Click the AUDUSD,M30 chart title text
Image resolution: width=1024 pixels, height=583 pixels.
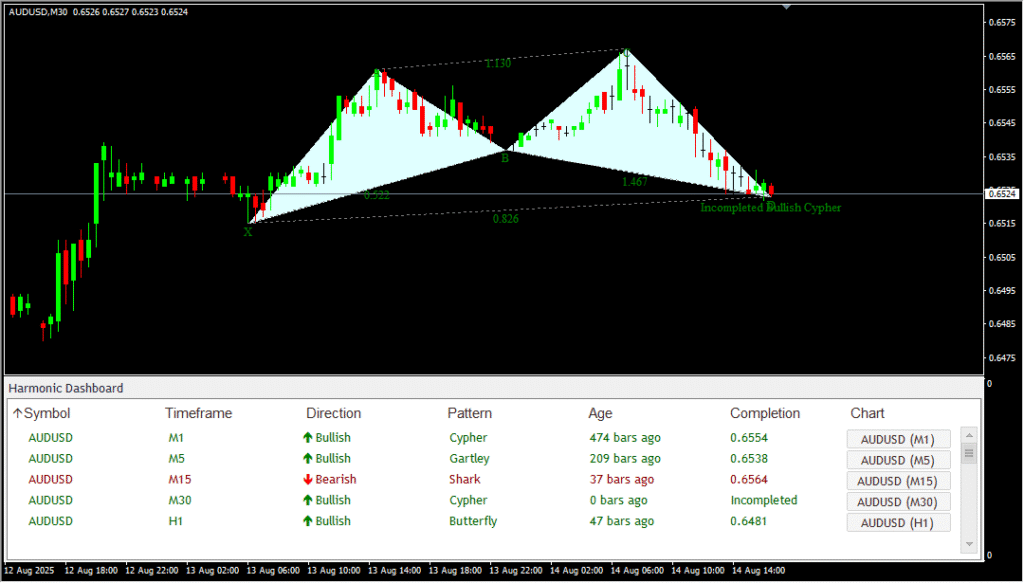click(39, 12)
